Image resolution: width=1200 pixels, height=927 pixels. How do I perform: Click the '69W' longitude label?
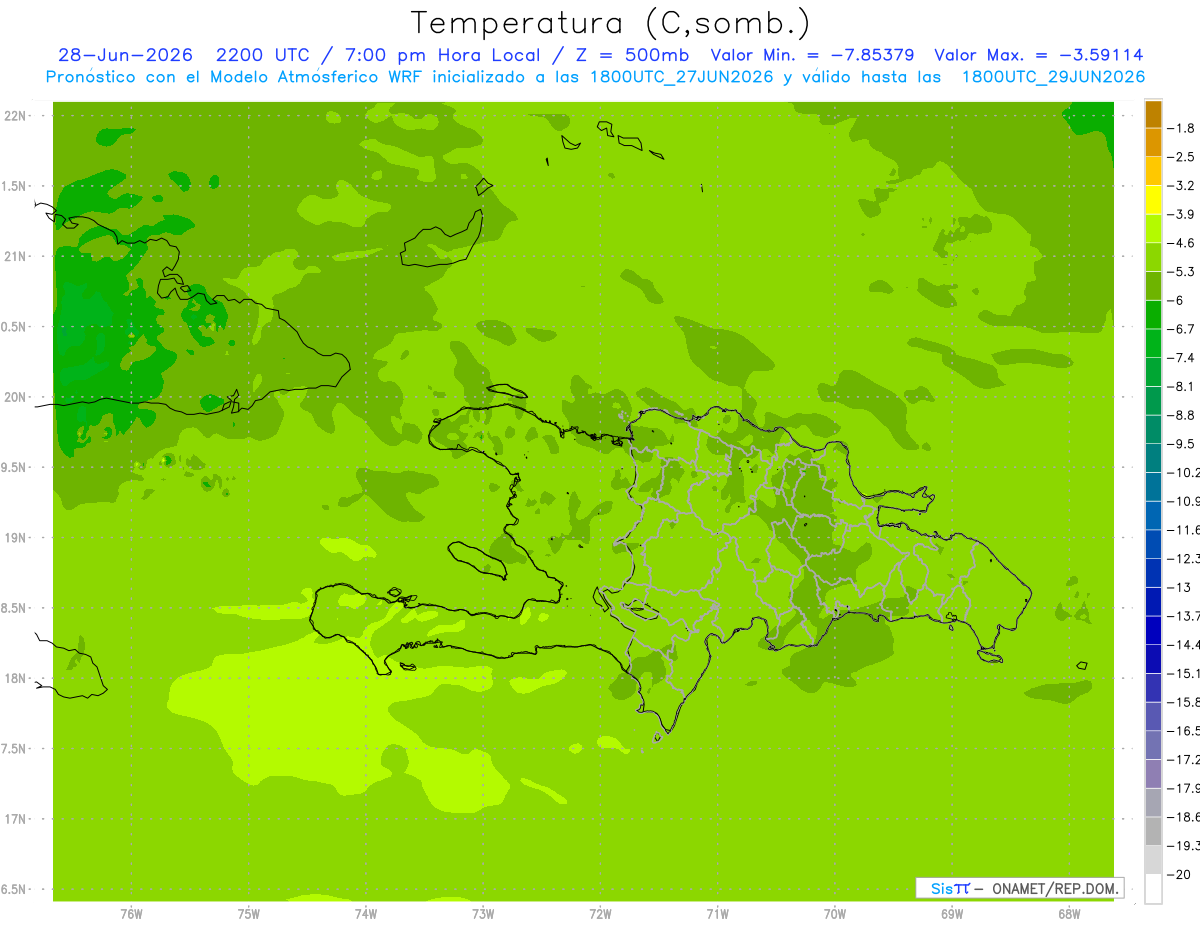(x=952, y=914)
